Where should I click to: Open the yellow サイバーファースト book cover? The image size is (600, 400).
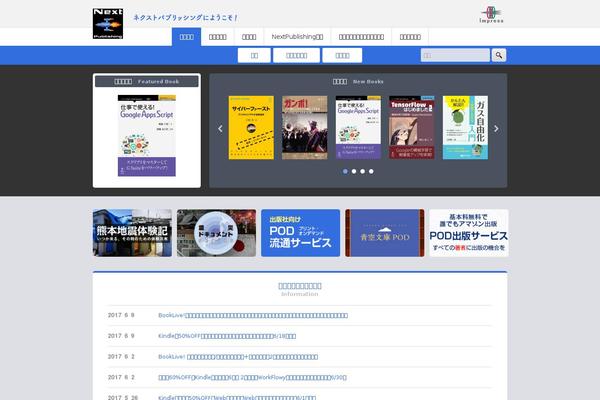tap(251, 127)
